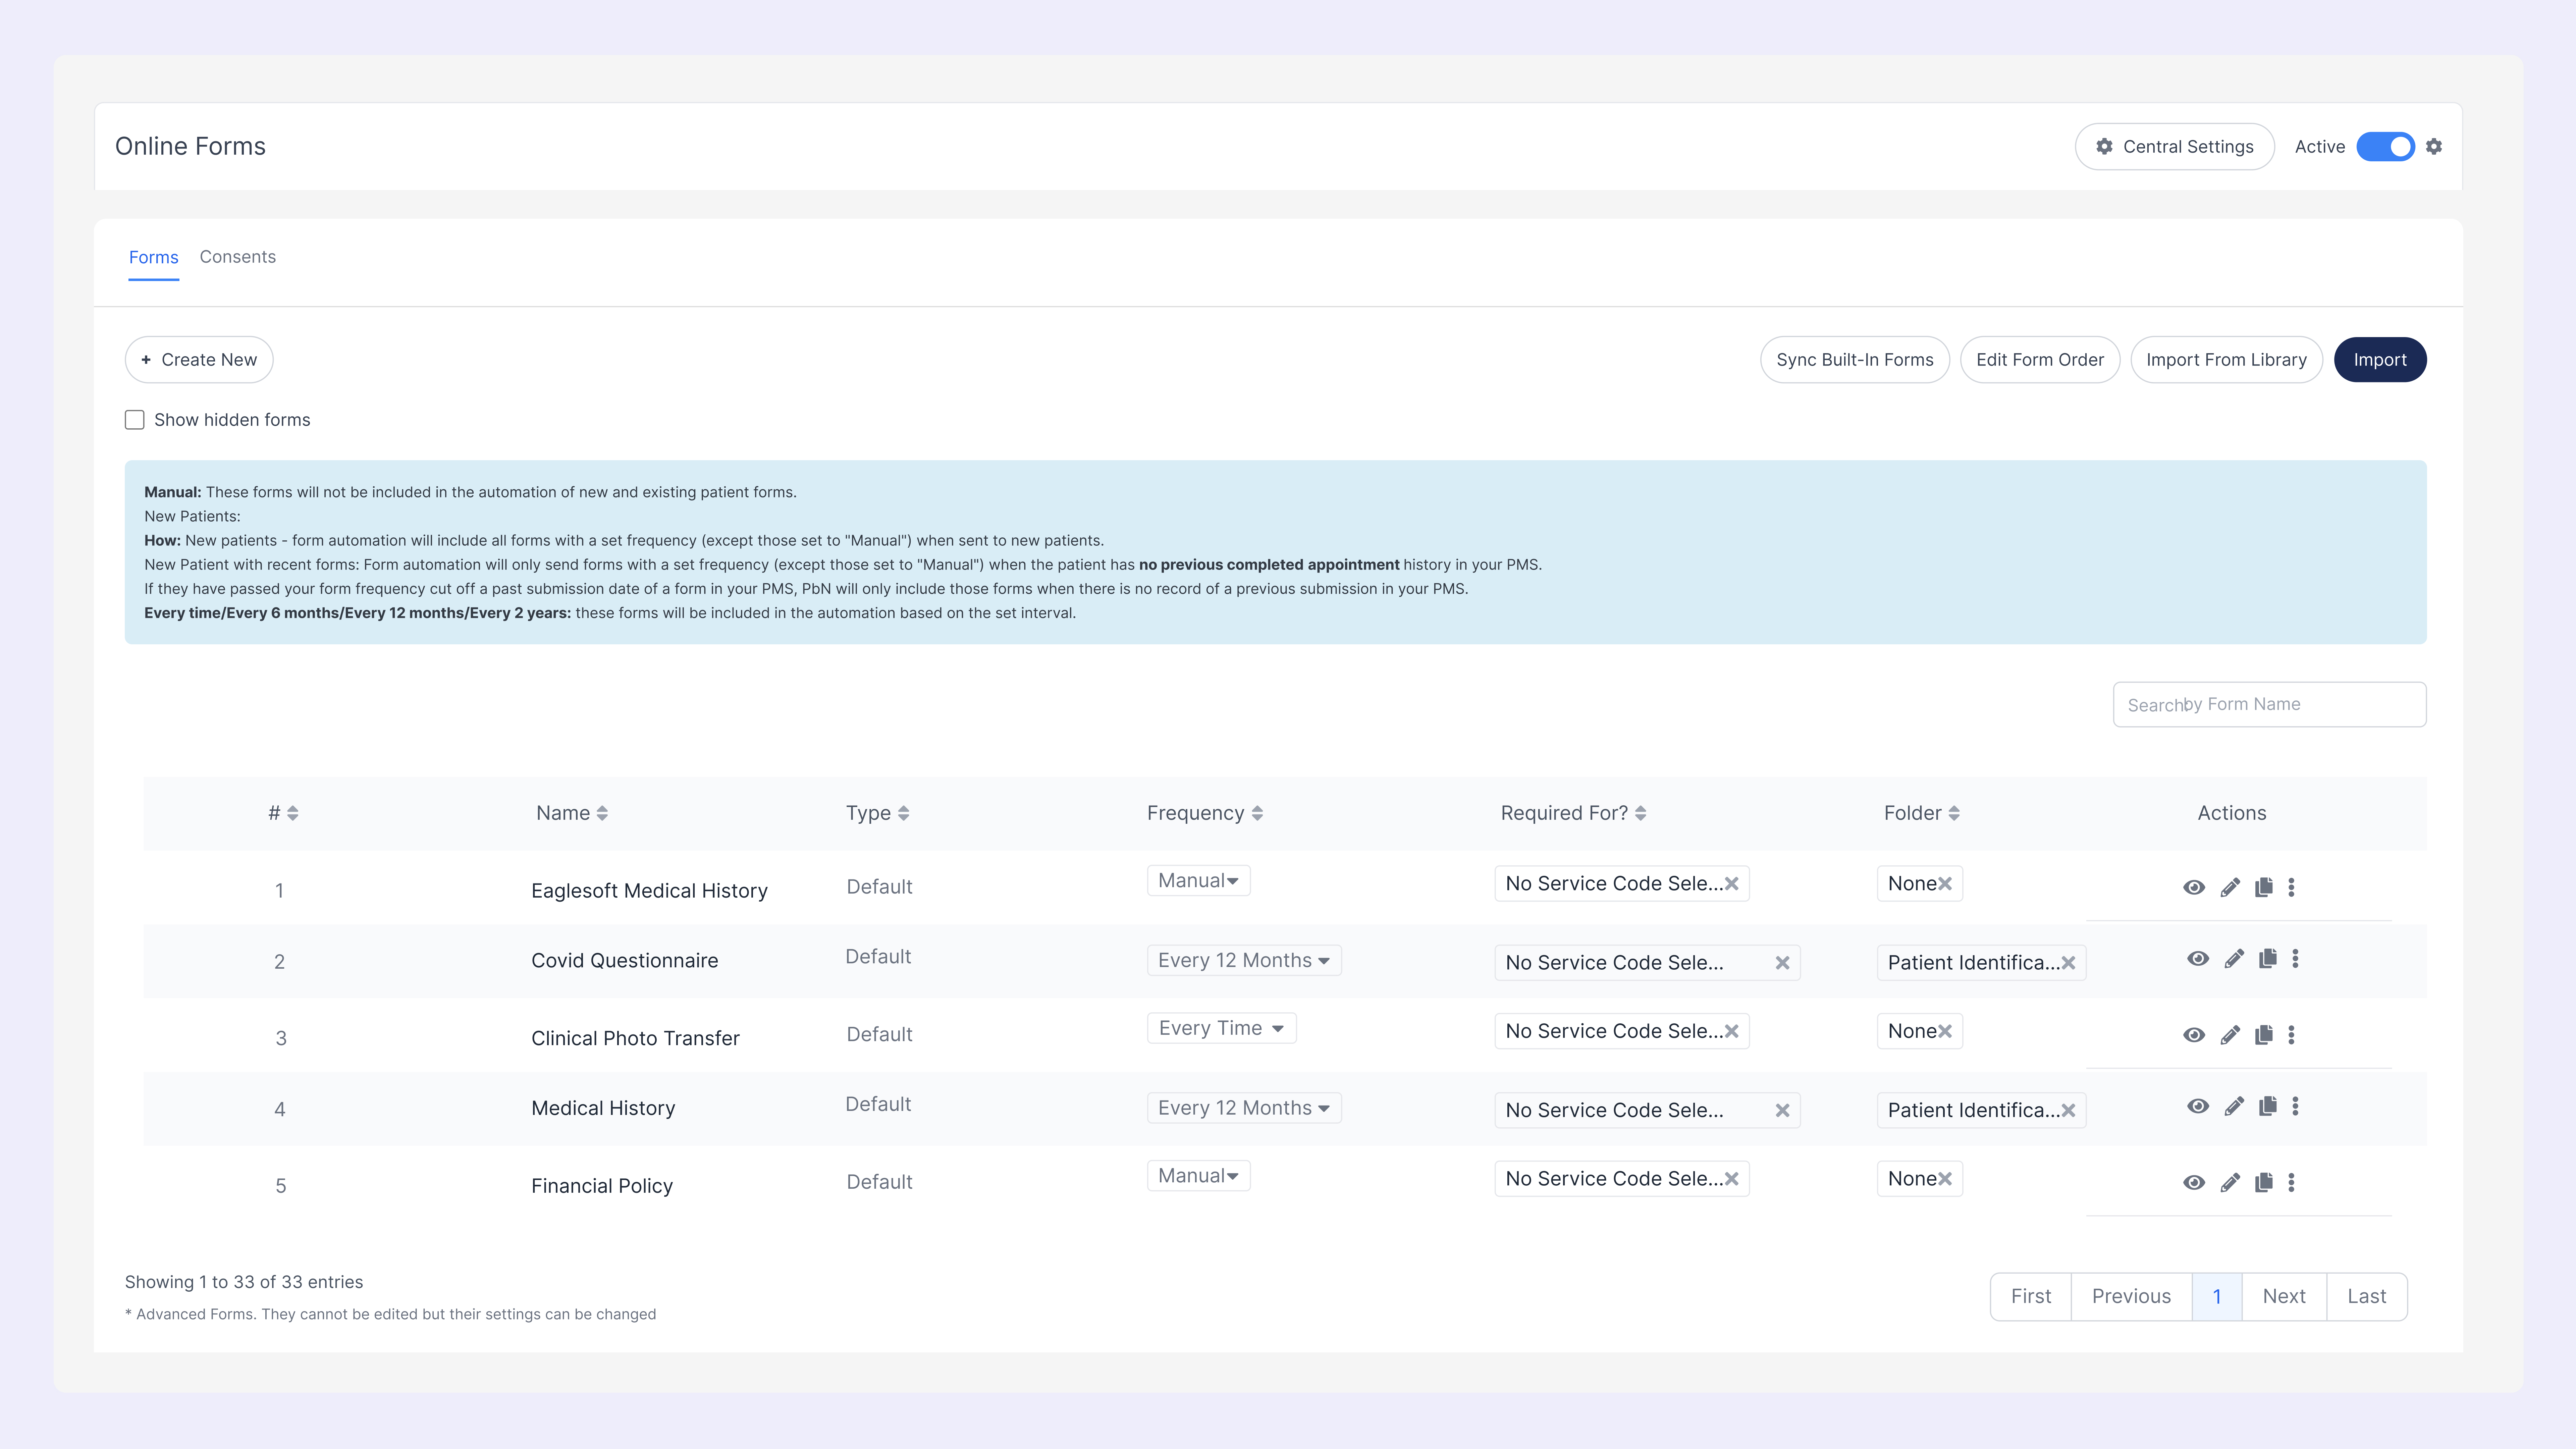Click the Create New button

point(199,360)
